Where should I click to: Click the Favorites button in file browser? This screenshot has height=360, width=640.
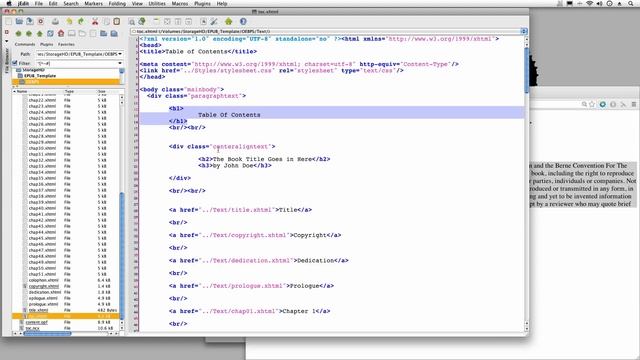tap(66, 44)
